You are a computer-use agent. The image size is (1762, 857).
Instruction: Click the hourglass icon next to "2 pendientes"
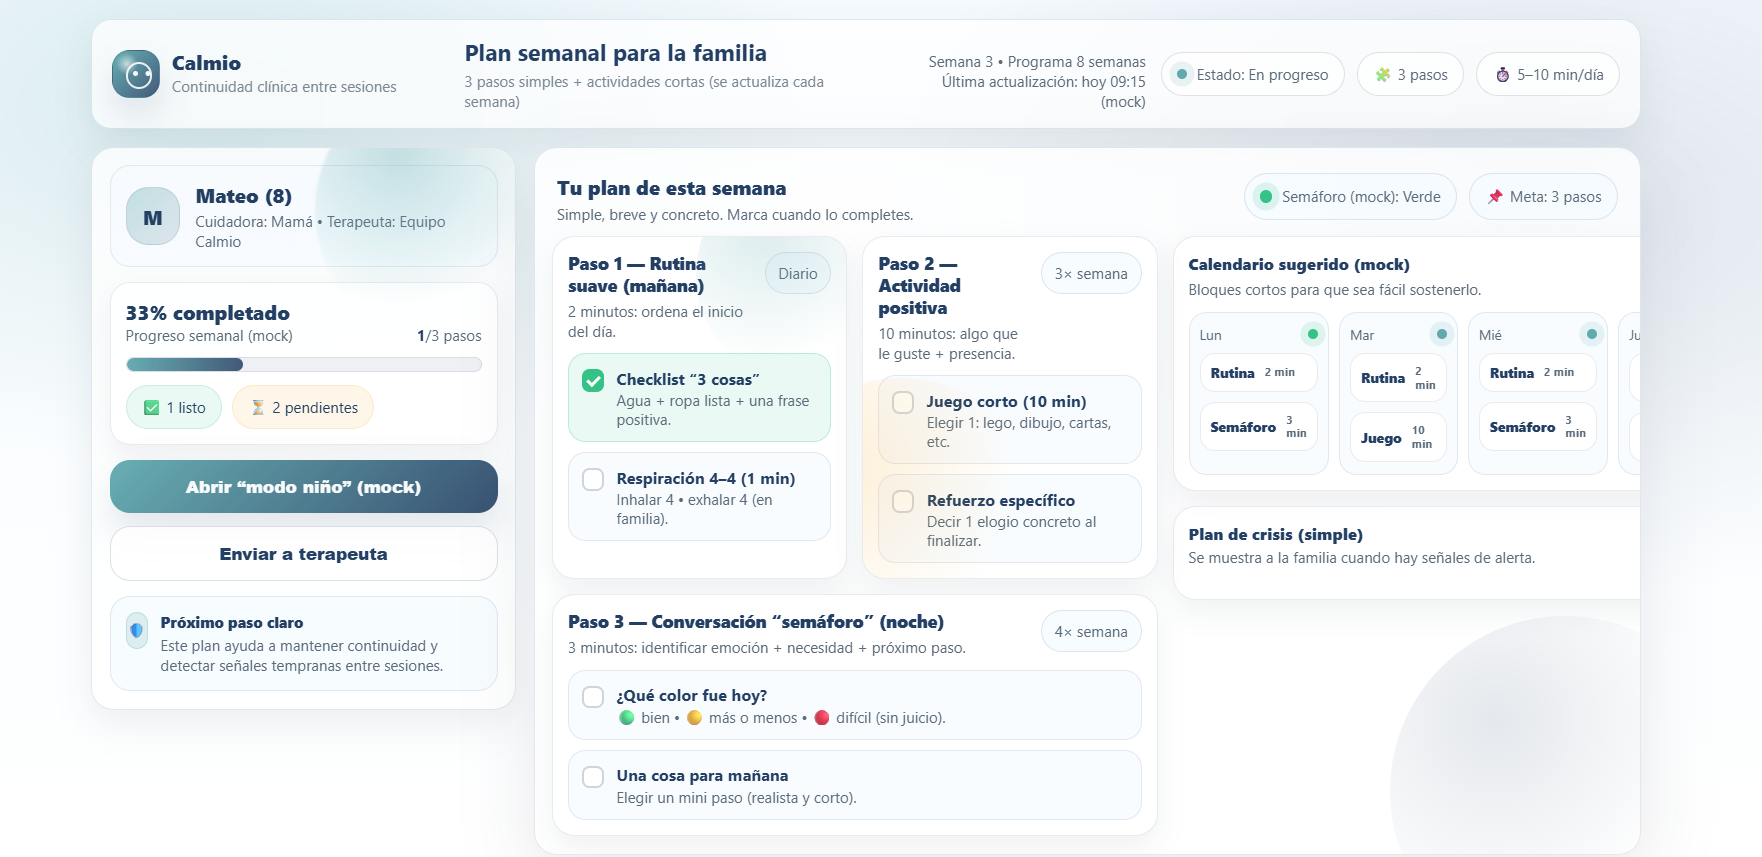click(x=258, y=407)
